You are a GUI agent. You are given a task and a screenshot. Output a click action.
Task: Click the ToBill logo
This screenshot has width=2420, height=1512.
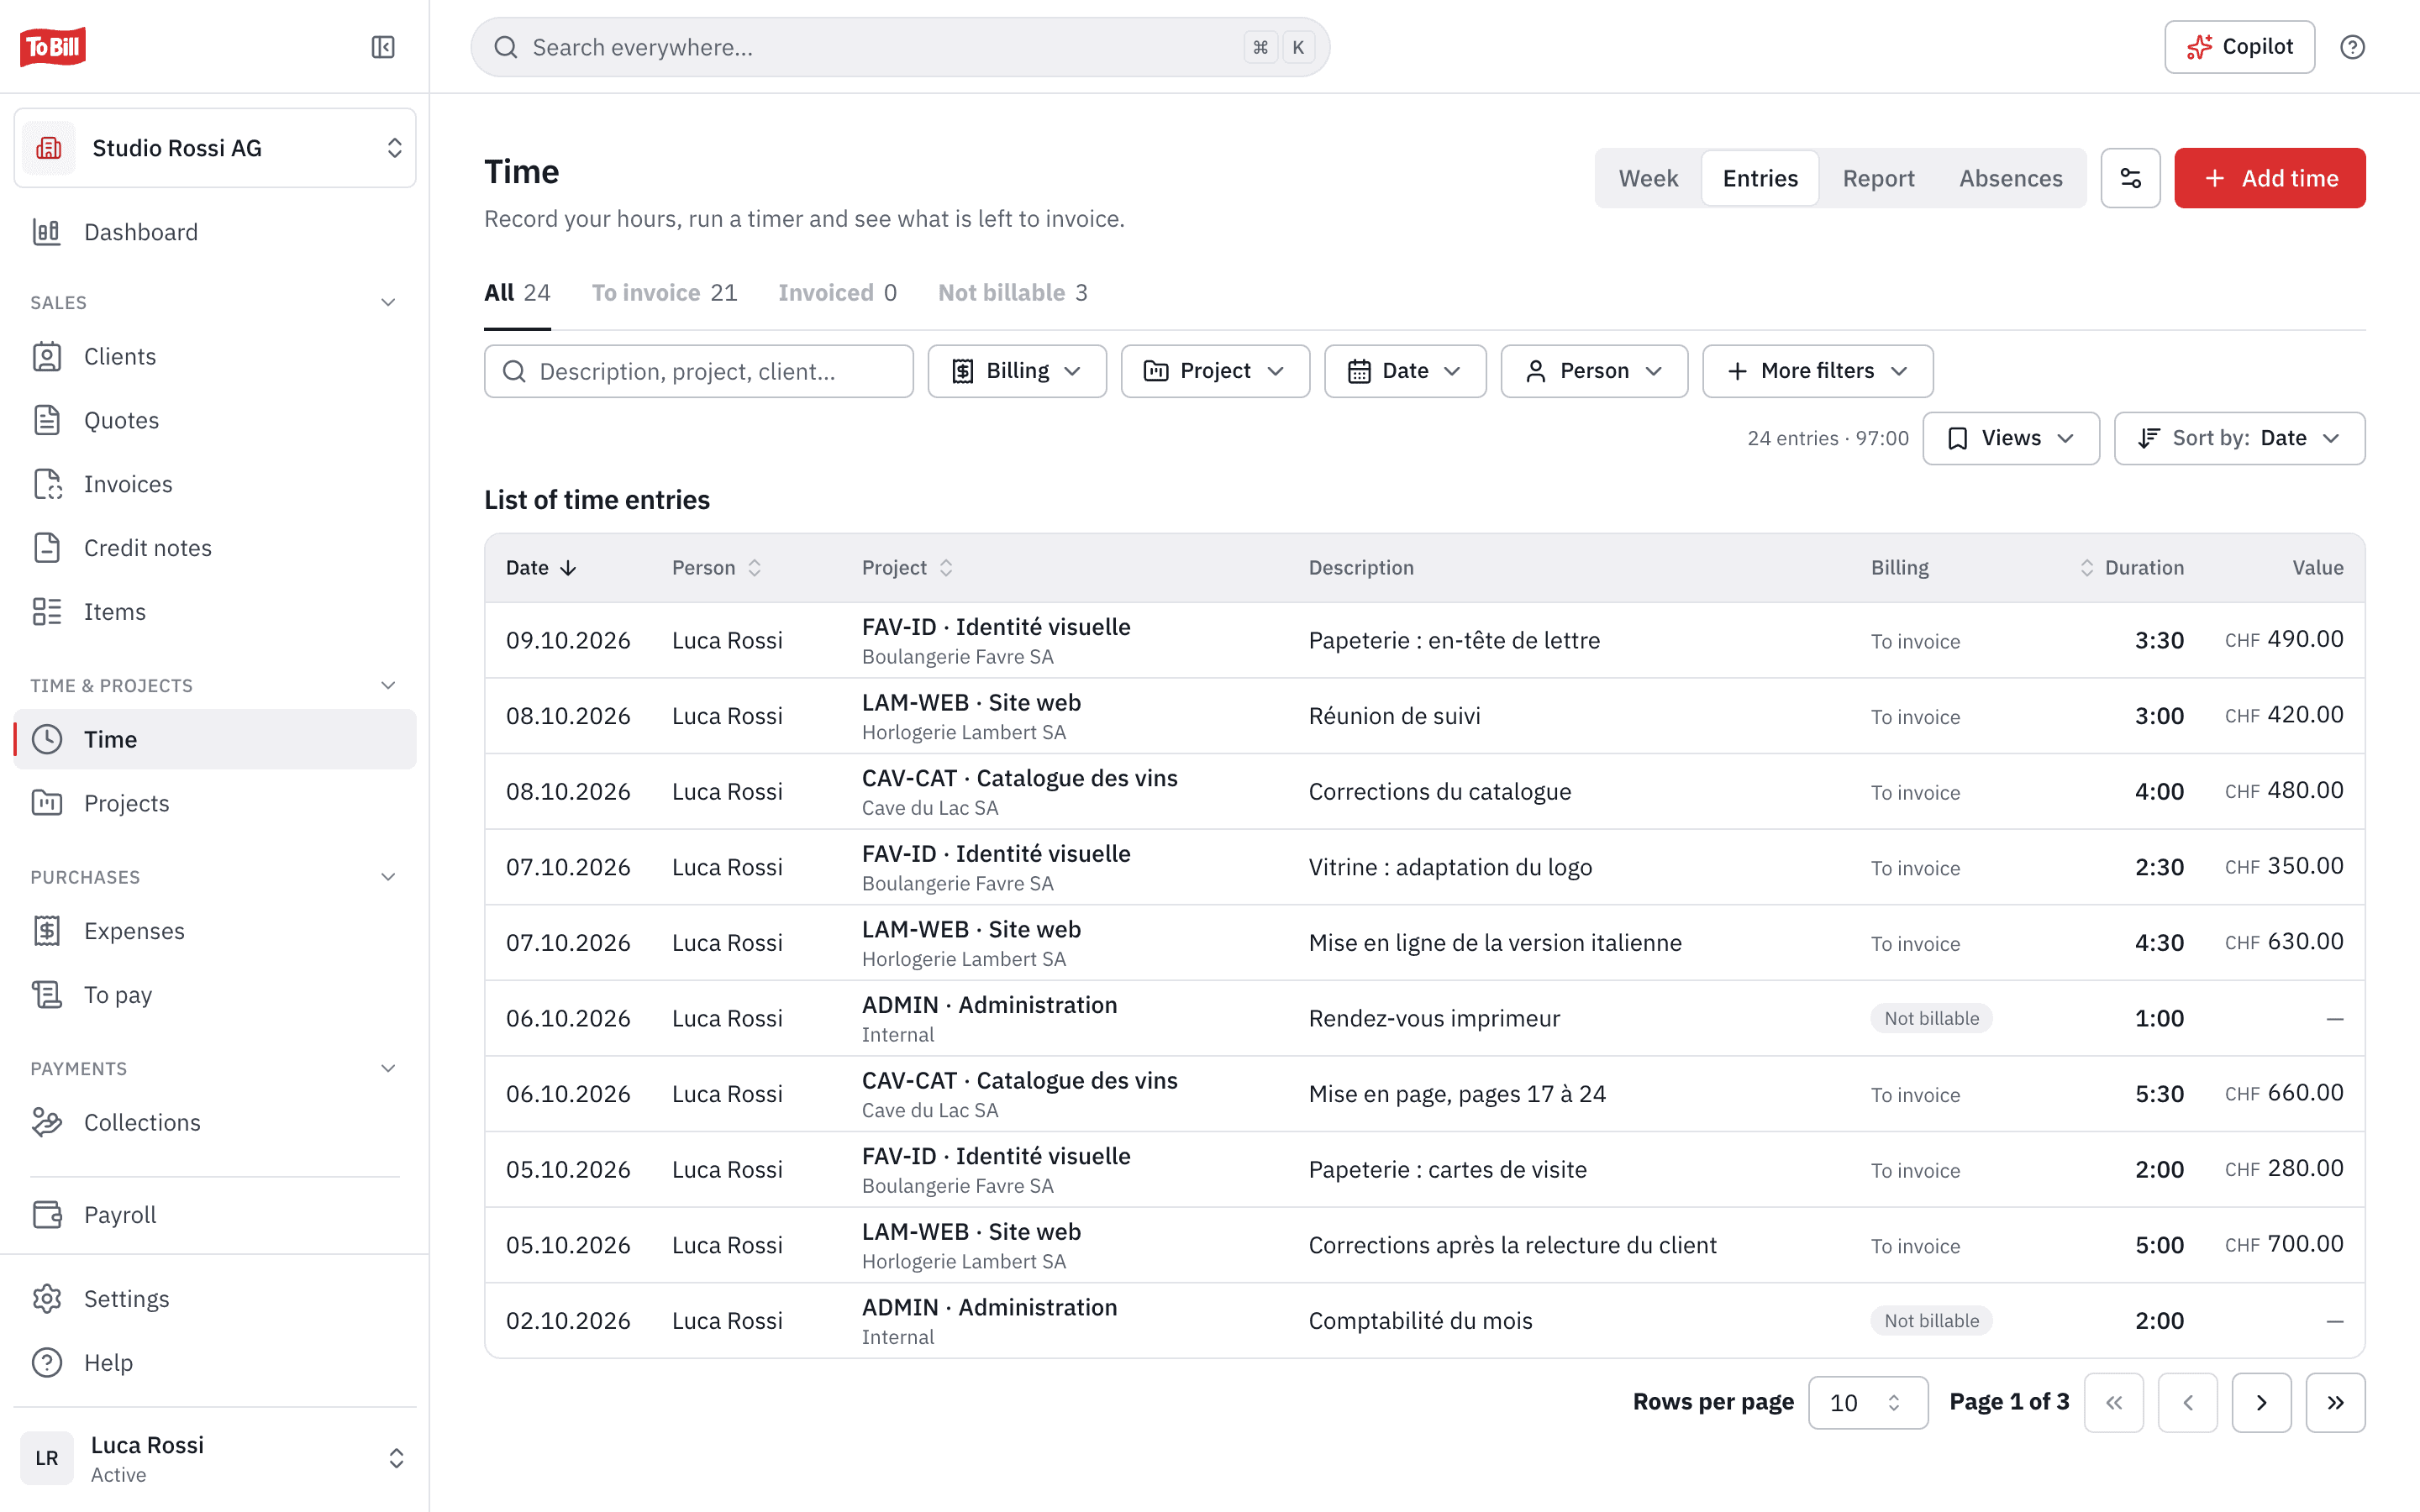pyautogui.click(x=53, y=46)
